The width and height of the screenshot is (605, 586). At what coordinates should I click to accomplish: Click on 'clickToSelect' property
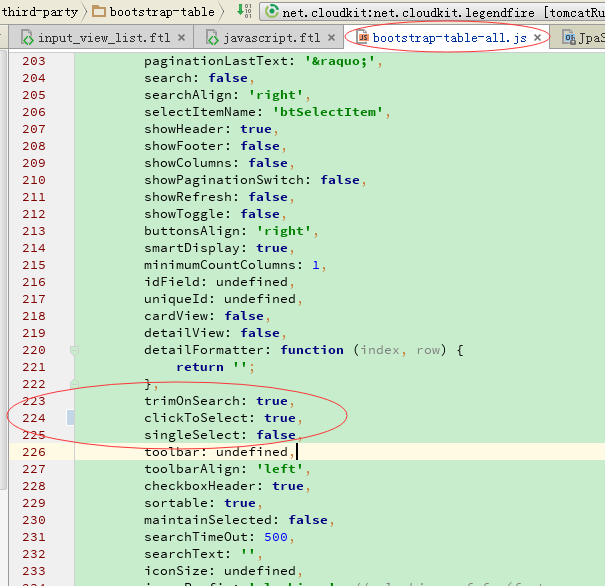pyautogui.click(x=196, y=418)
